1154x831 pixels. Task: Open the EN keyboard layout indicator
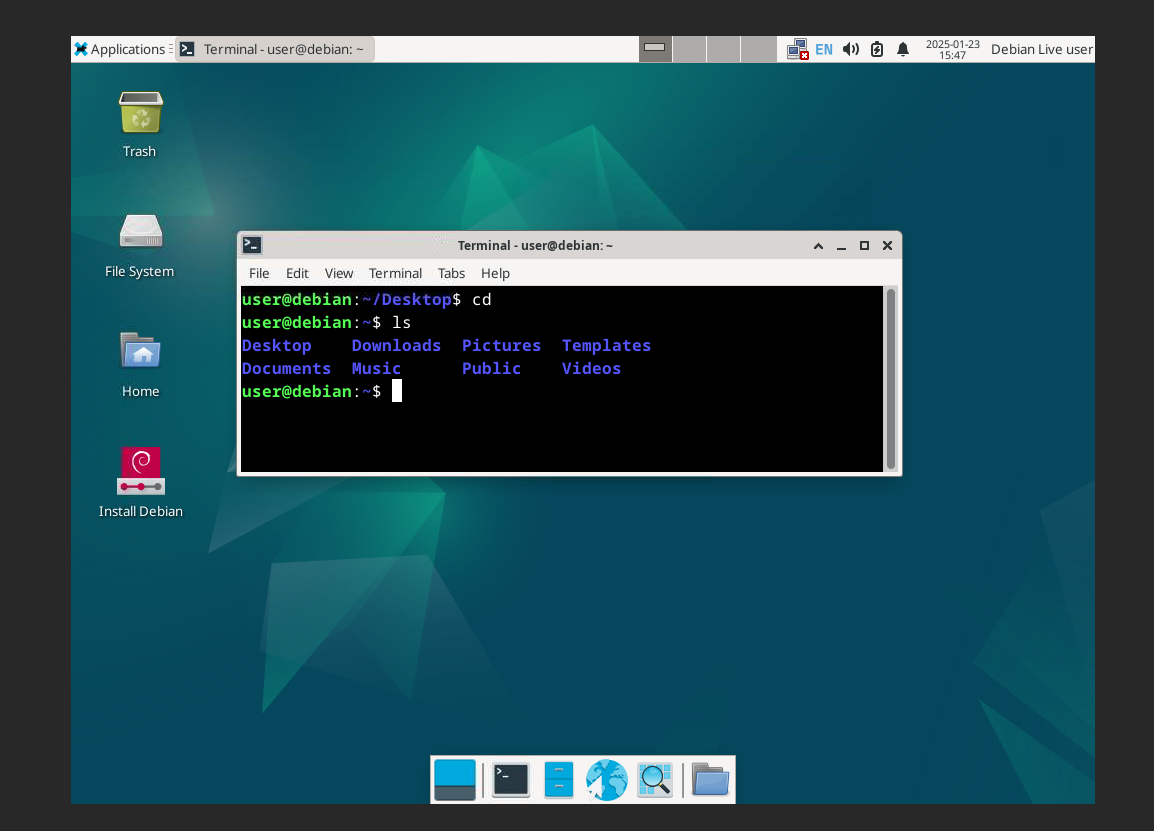click(x=823, y=49)
